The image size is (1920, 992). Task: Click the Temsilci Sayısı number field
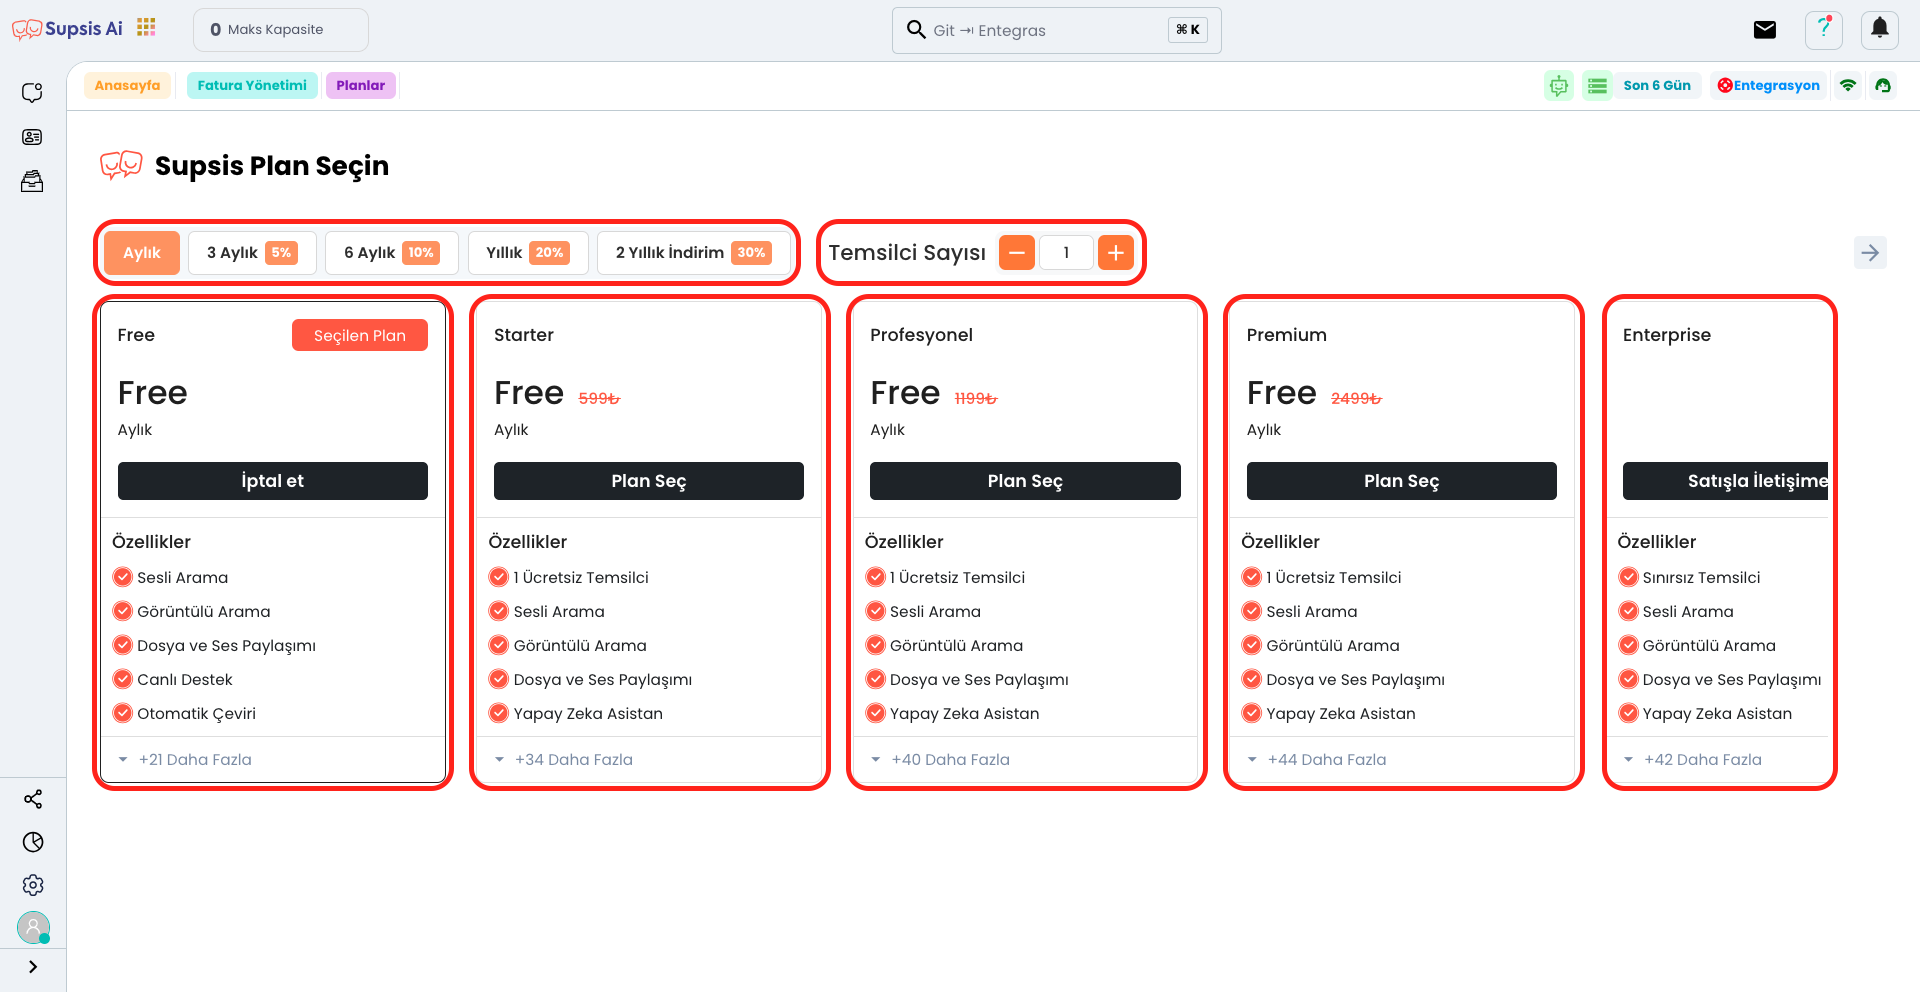(x=1066, y=253)
